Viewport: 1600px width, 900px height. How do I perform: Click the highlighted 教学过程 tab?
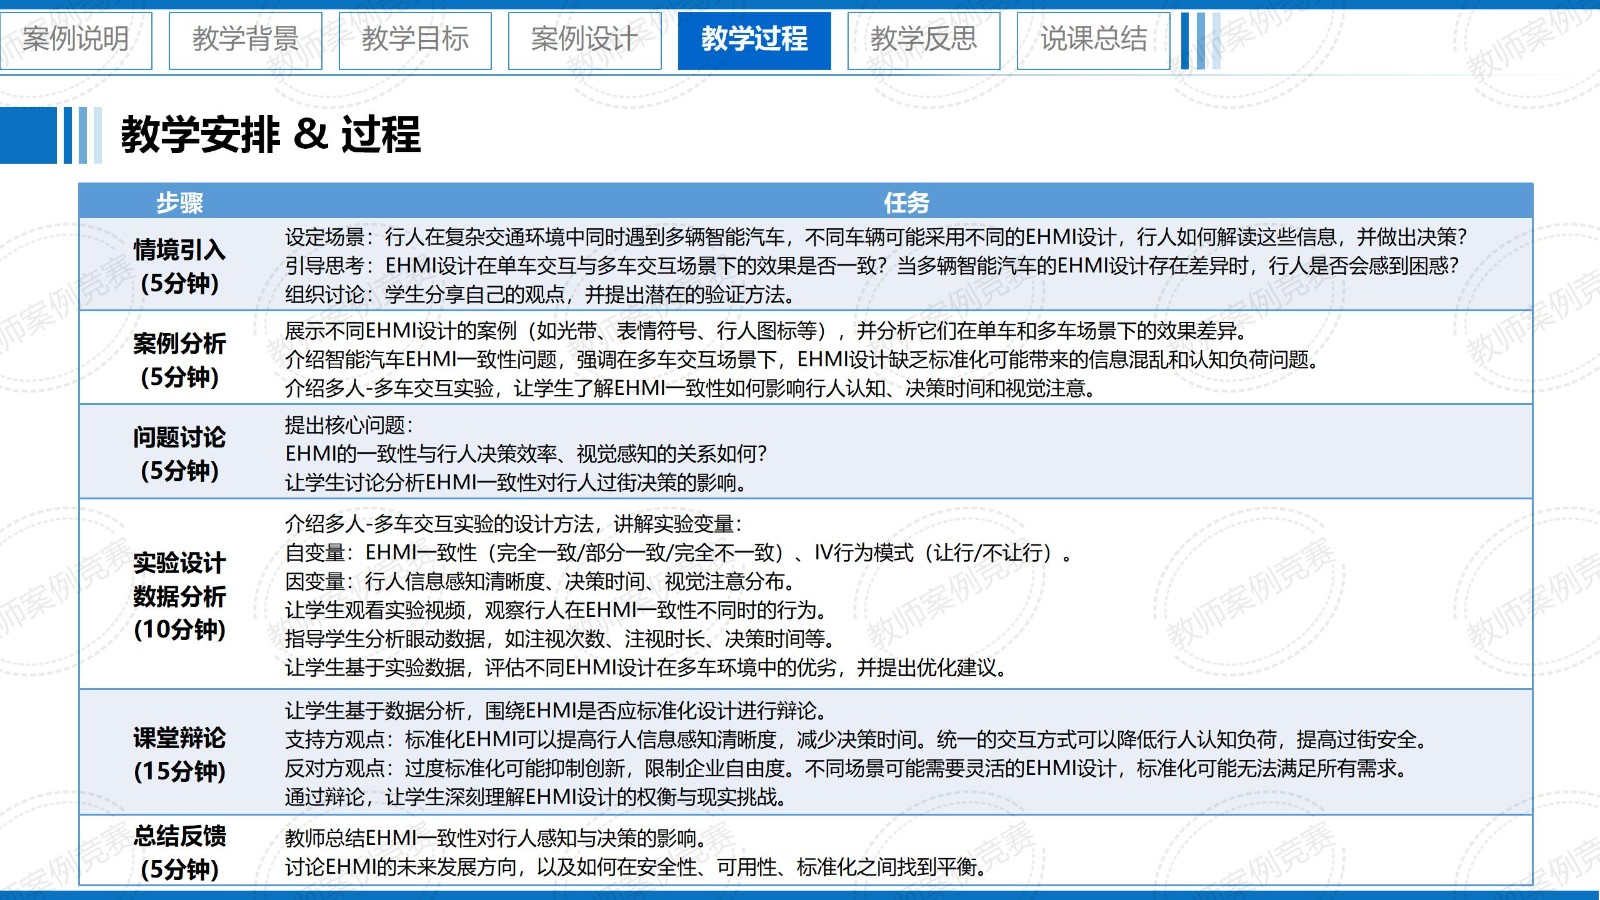[x=754, y=40]
